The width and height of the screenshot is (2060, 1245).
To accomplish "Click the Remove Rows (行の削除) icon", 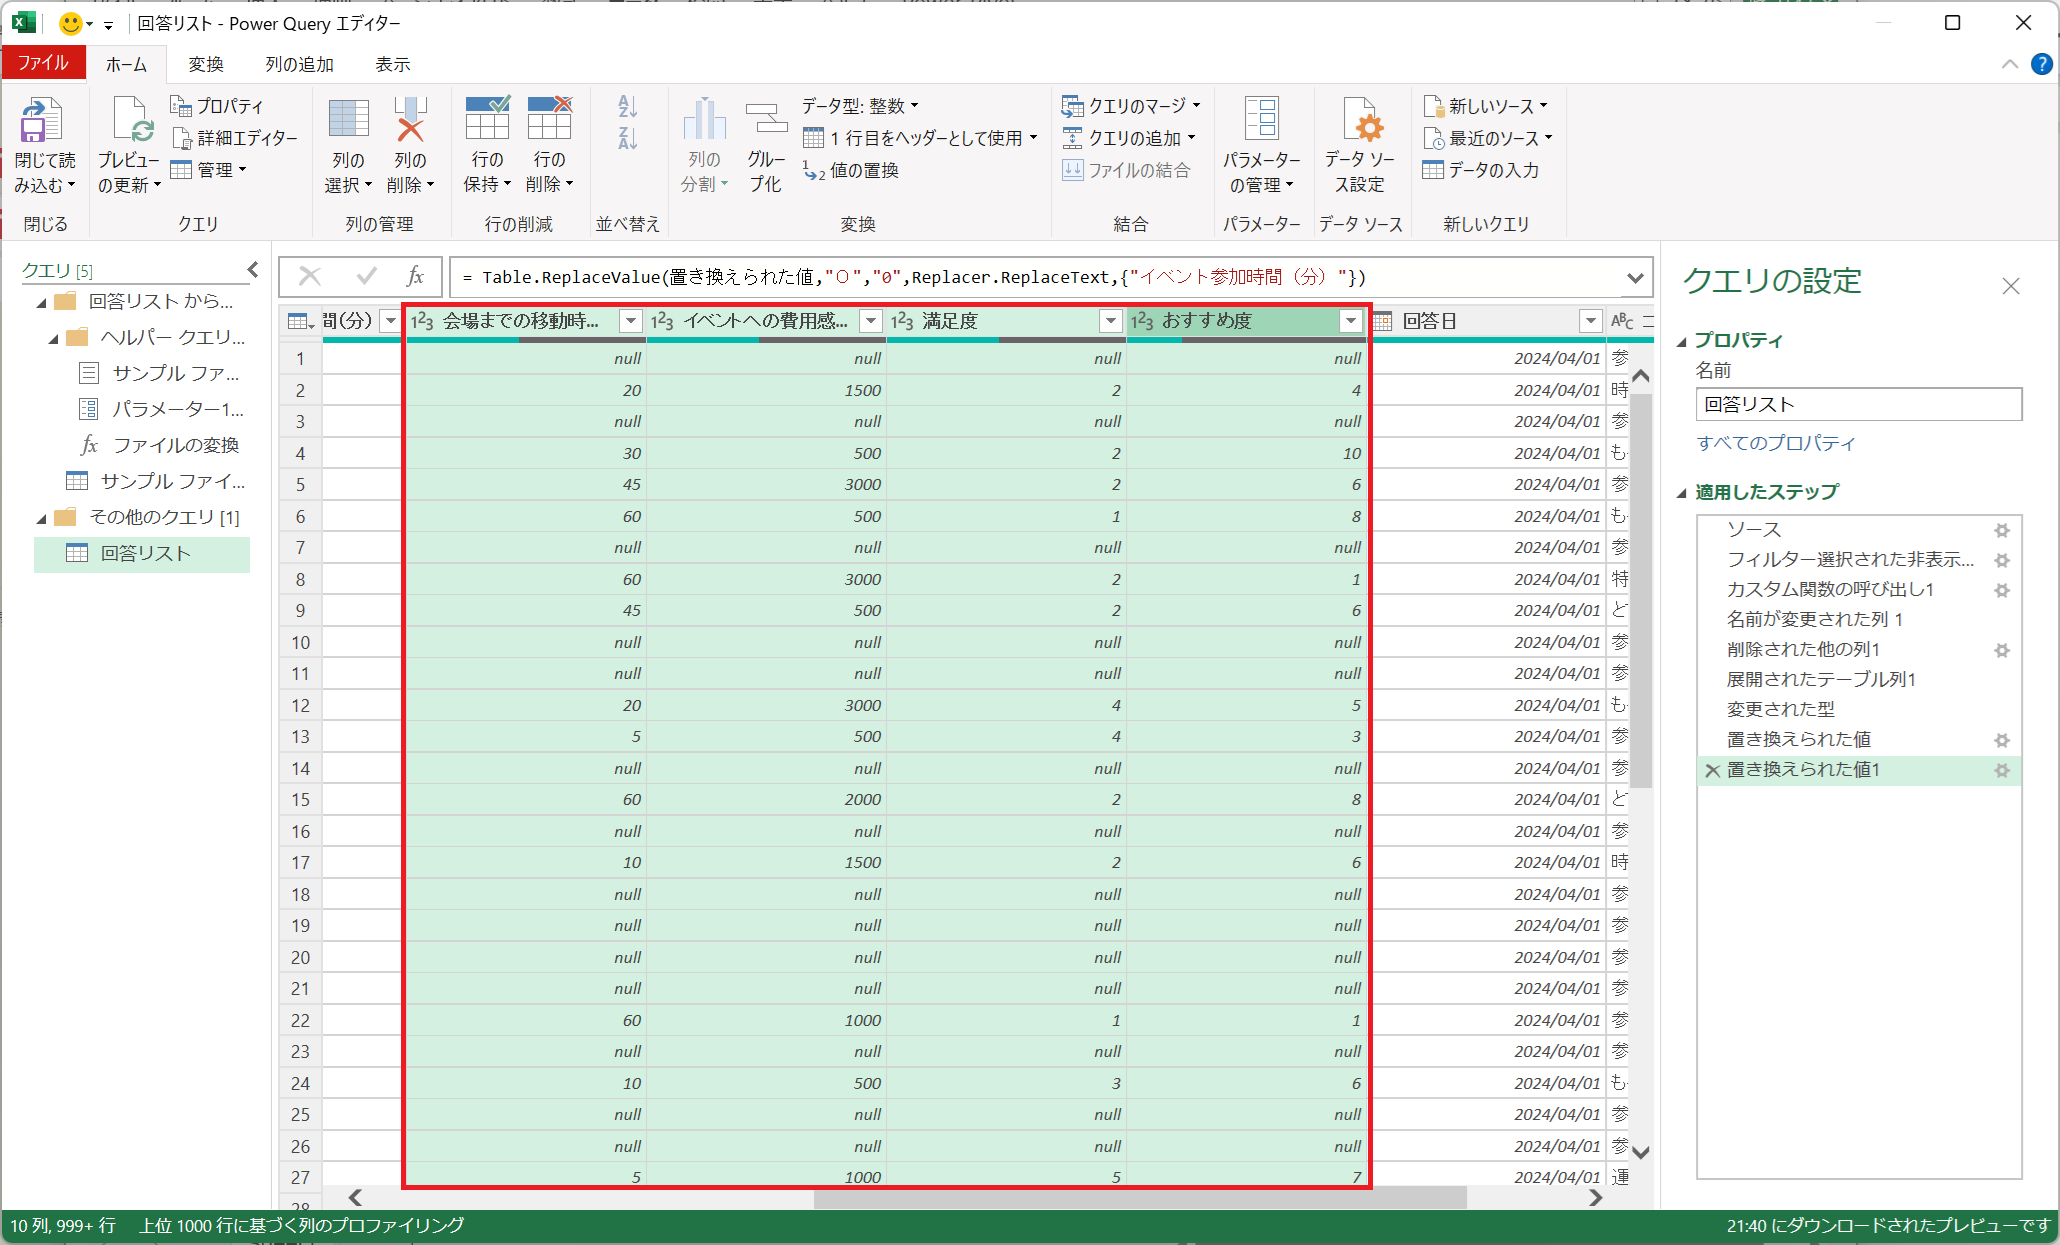I will [x=549, y=118].
